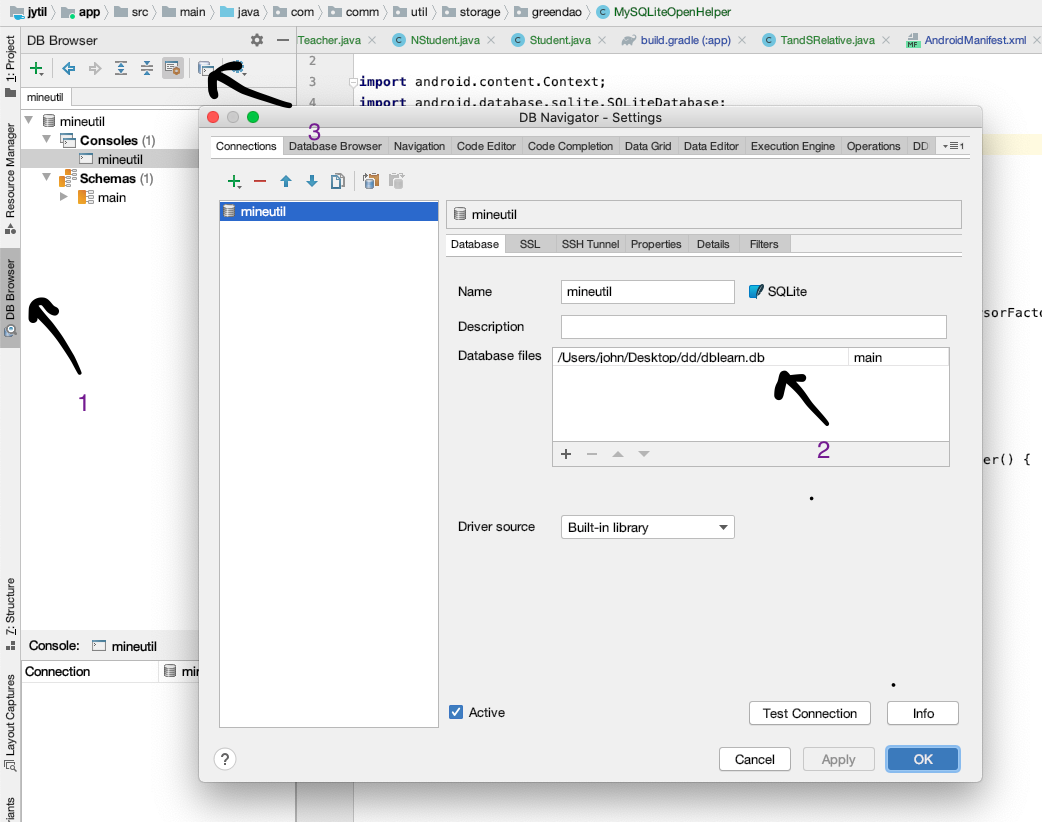Collapse the Consoles tree node
This screenshot has height=822, width=1042.
tap(47, 140)
